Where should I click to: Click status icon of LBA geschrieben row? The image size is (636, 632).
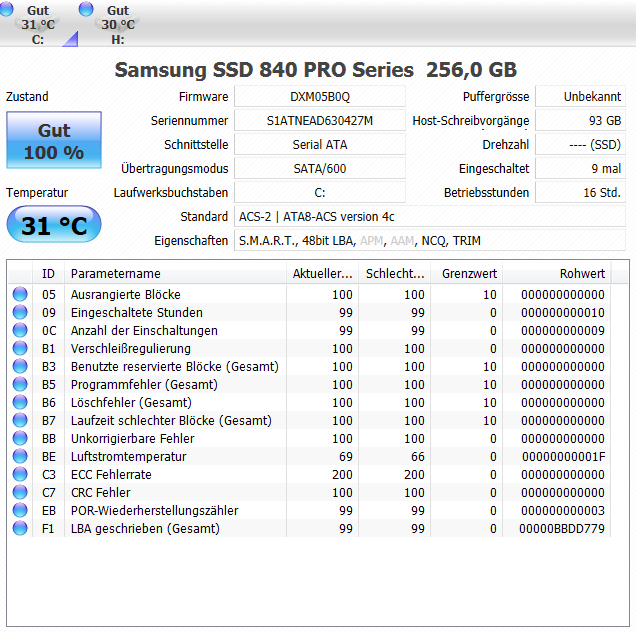click(20, 528)
